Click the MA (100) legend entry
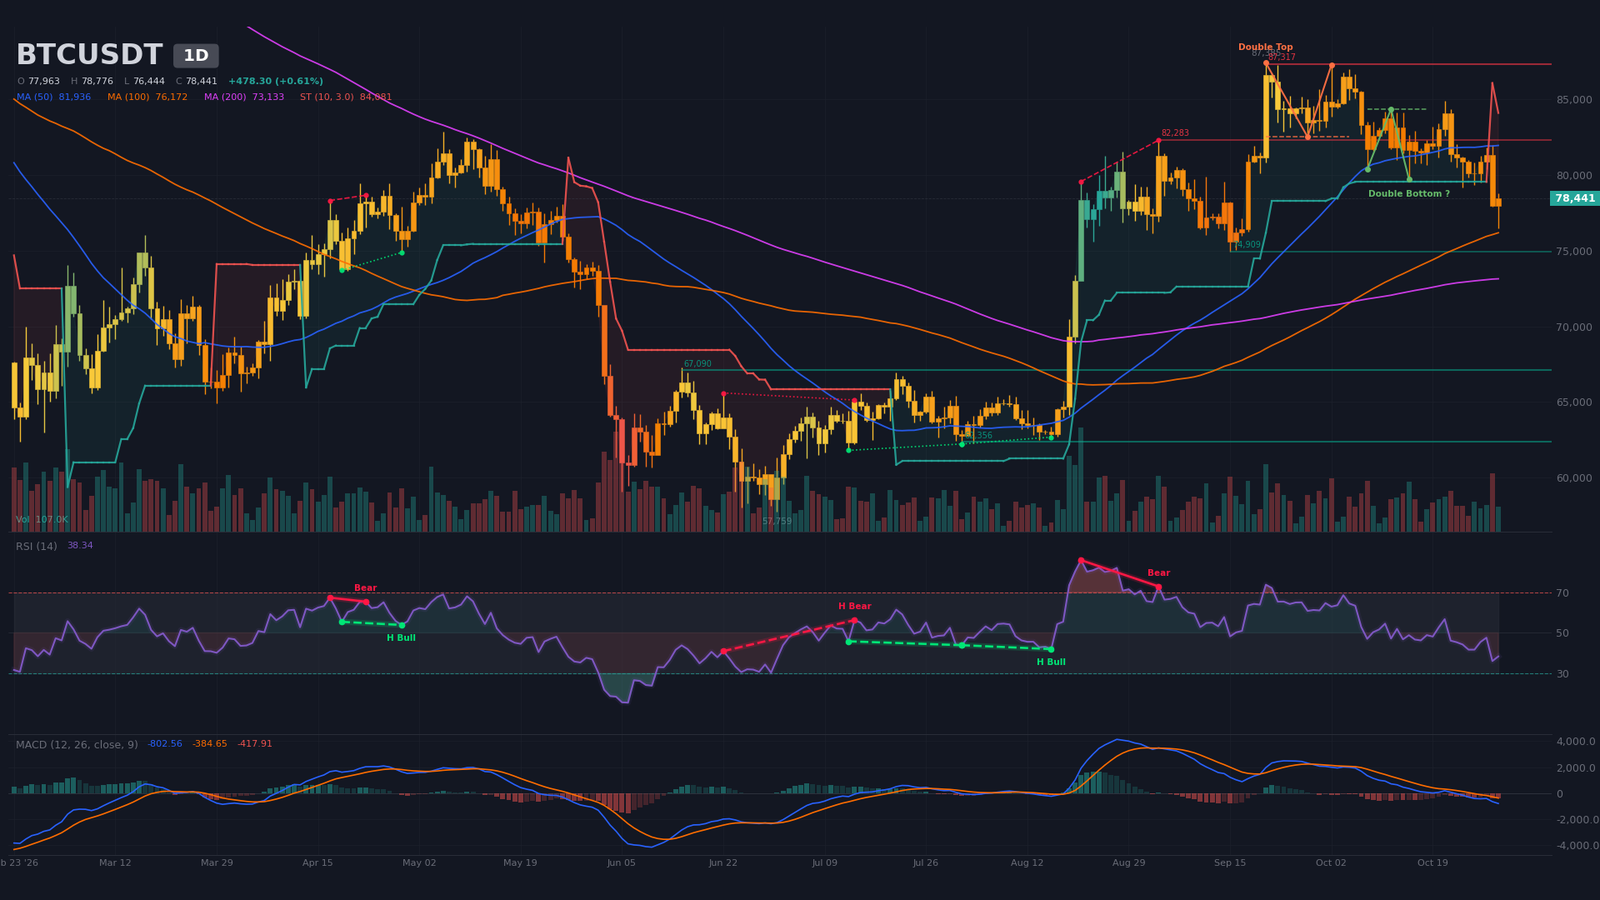The image size is (1600, 900). click(x=147, y=97)
